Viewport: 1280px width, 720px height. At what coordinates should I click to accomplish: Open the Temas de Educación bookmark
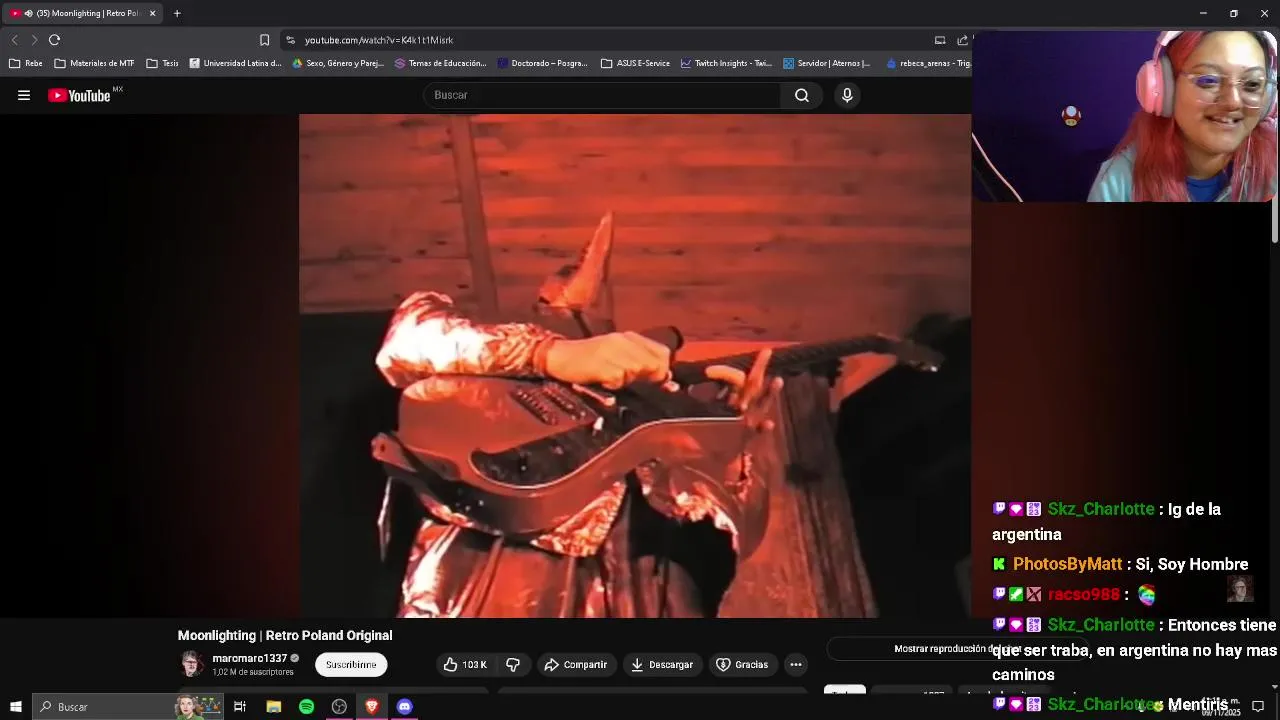point(441,63)
